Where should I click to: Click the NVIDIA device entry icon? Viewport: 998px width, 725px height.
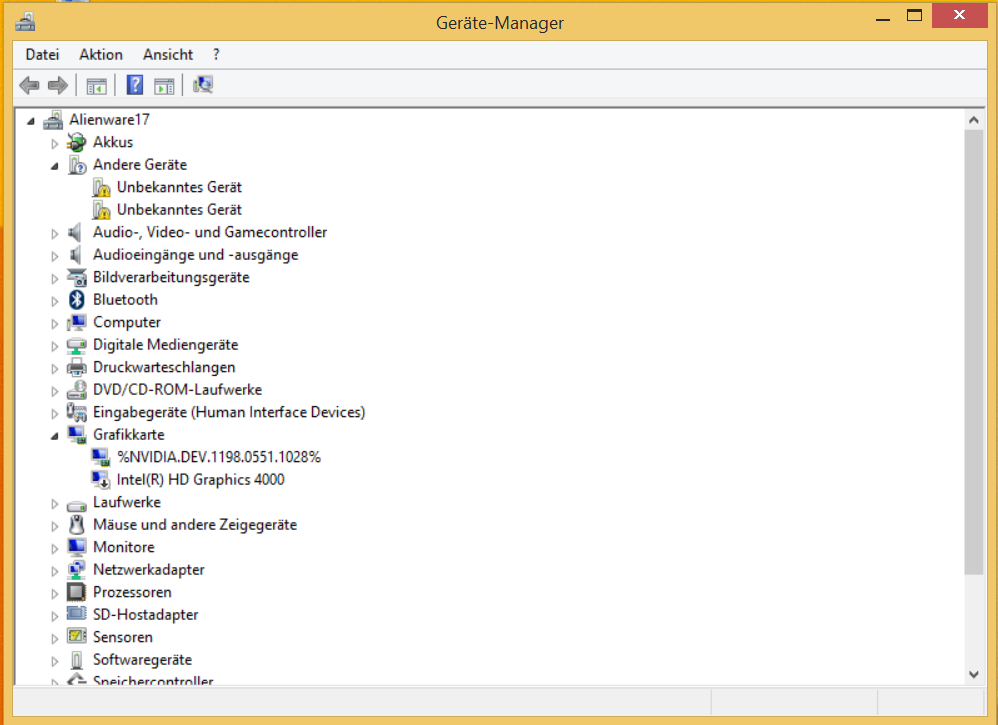tap(101, 457)
